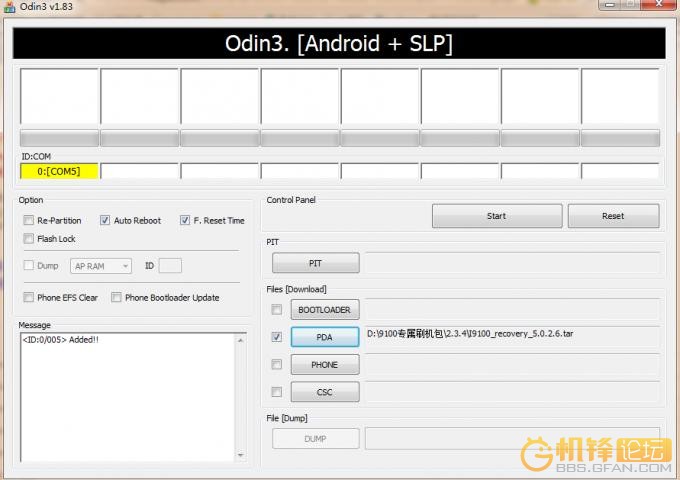Screen dimensions: 680x480
Task: Click the ID input field next to Dump
Action: (x=170, y=266)
